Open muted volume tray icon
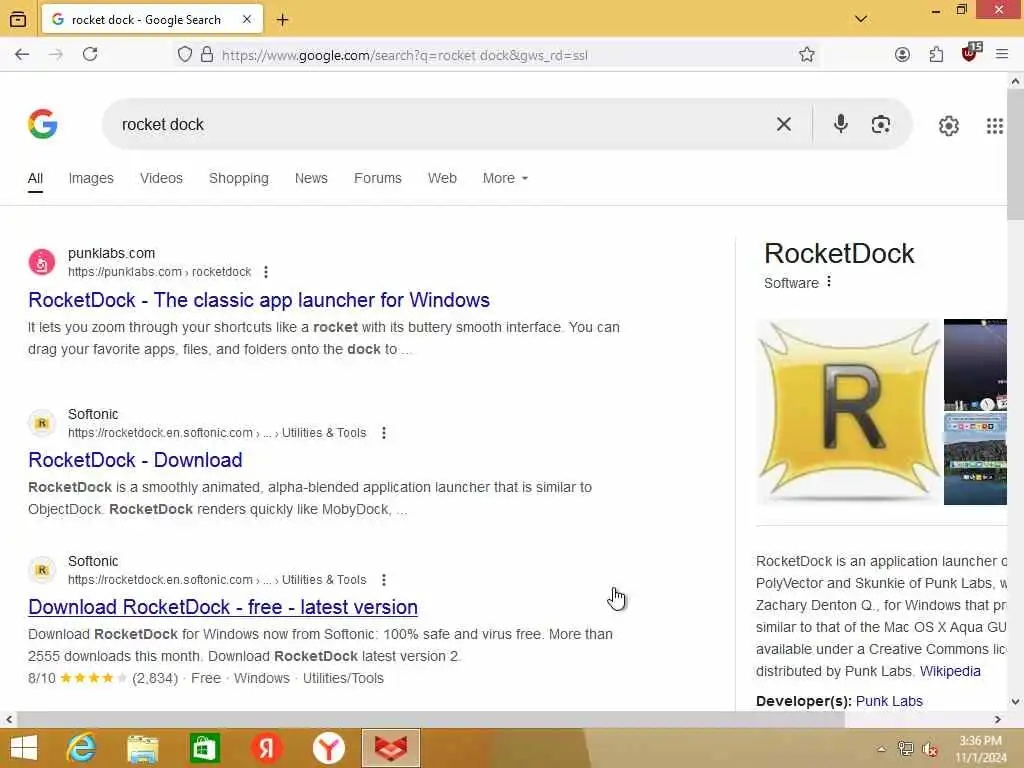The width and height of the screenshot is (1024, 768). point(929,749)
